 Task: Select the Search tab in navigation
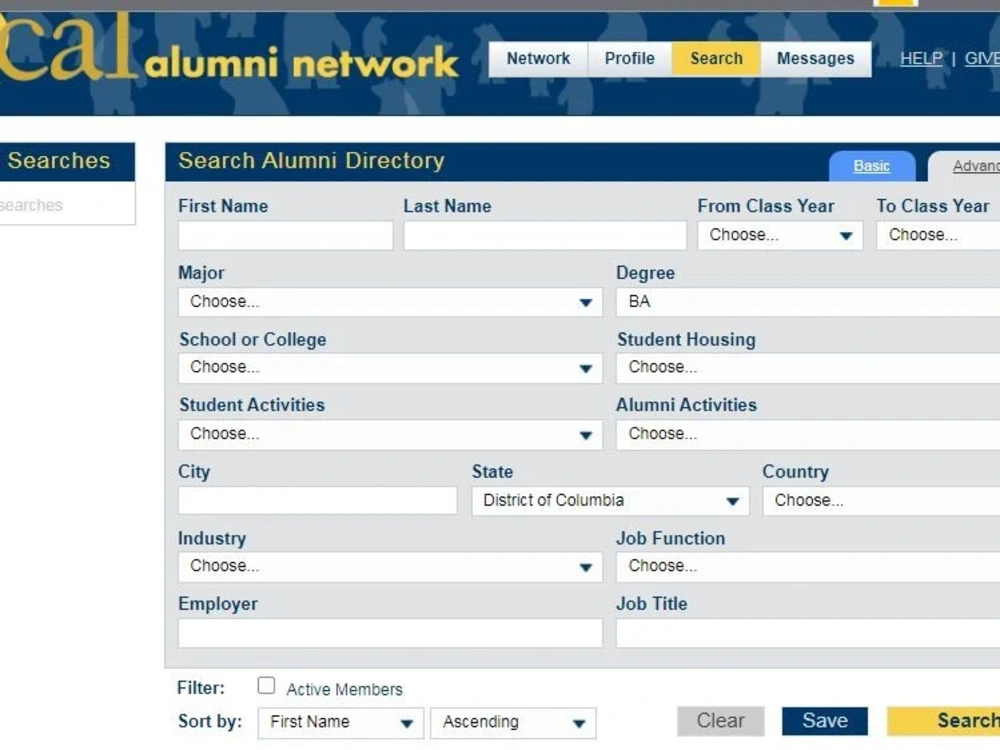716,59
